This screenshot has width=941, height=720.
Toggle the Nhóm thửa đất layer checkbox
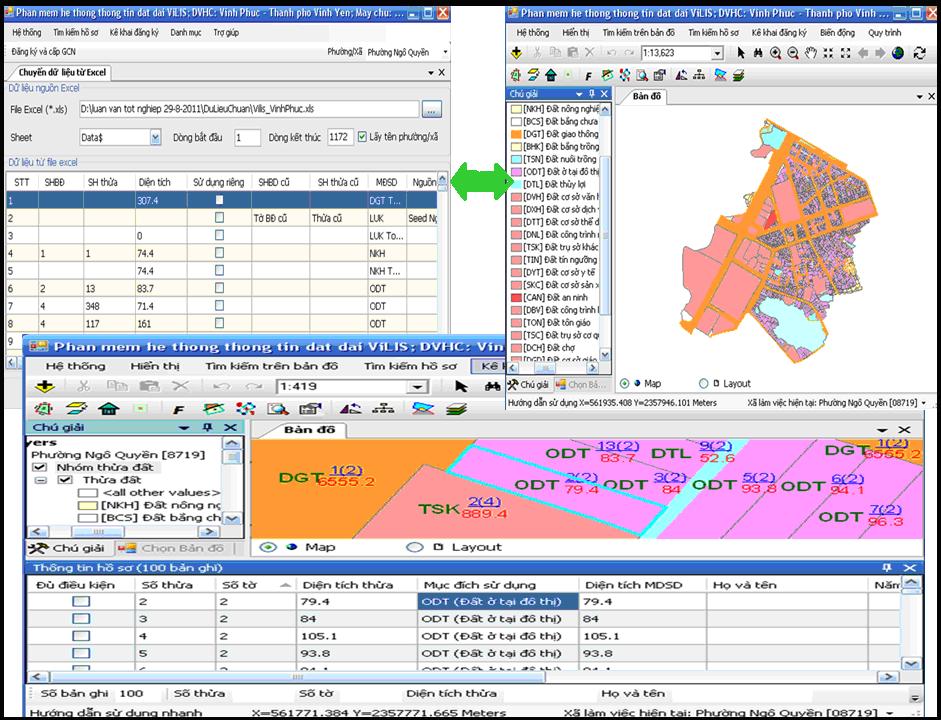(x=40, y=467)
